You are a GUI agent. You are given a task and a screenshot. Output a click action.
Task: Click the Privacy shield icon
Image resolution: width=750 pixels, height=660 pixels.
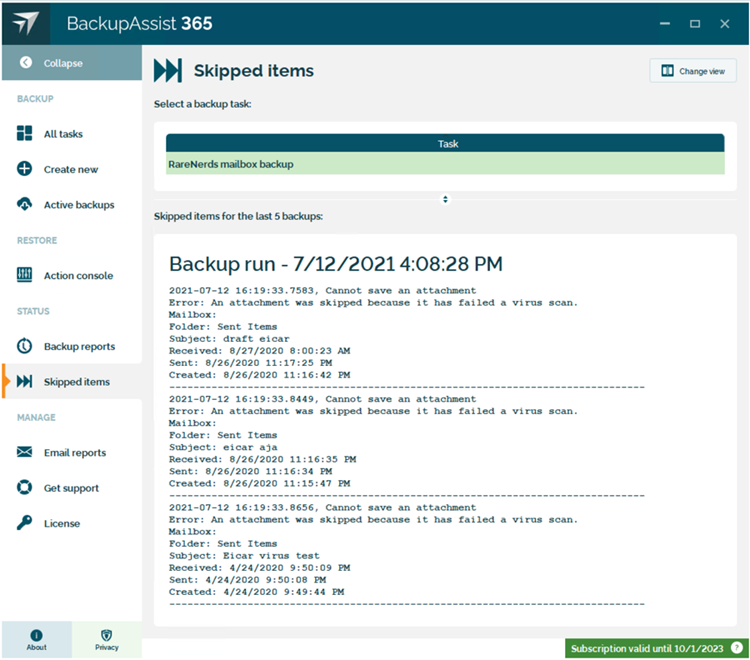(106, 635)
